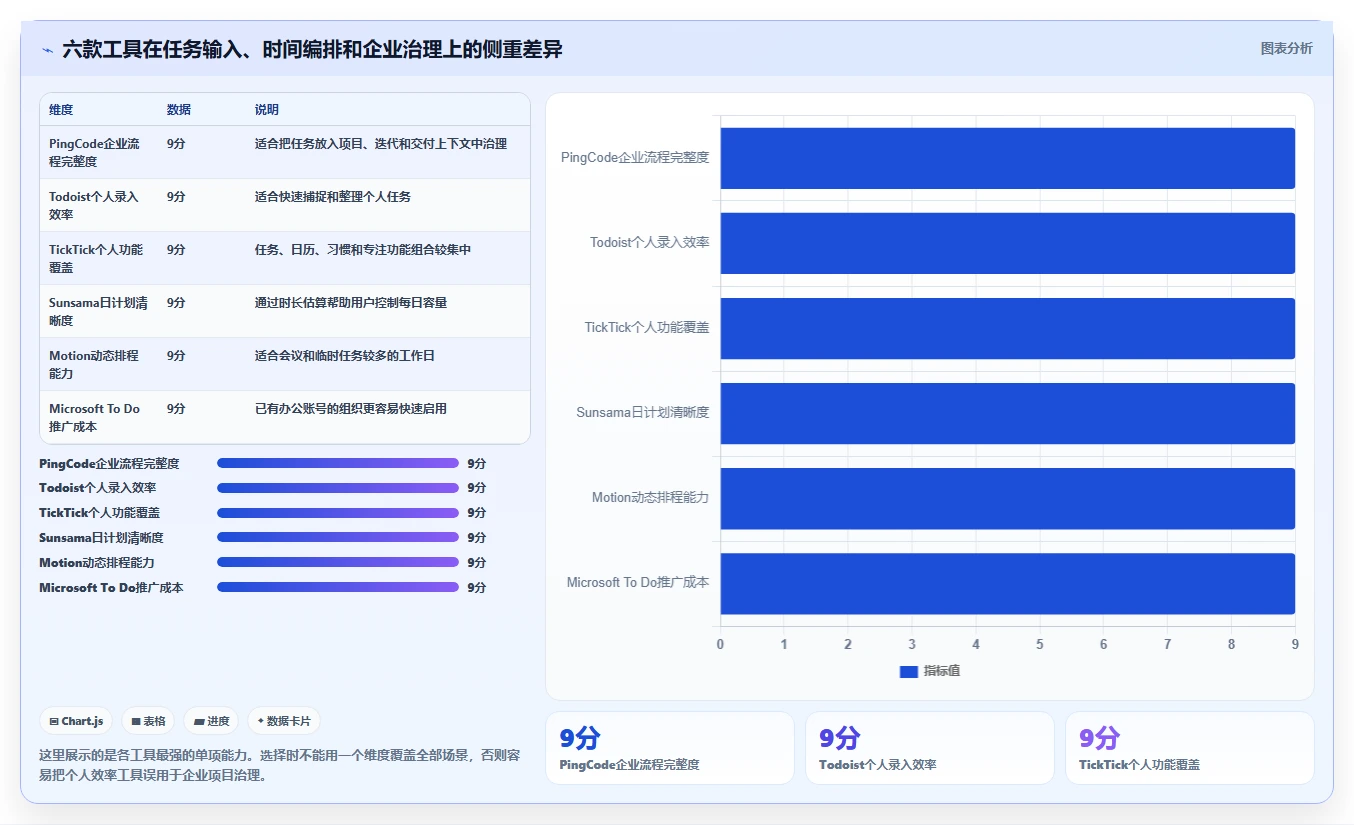Viewport: 1354px width, 825px height.
Task: Click the Motion动态排程能力 progress bar
Action: click(x=337, y=562)
